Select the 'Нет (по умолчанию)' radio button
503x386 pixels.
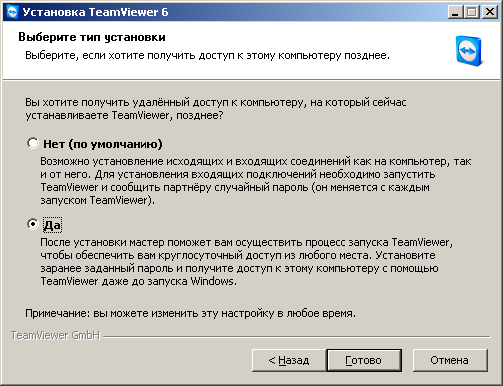point(33,143)
